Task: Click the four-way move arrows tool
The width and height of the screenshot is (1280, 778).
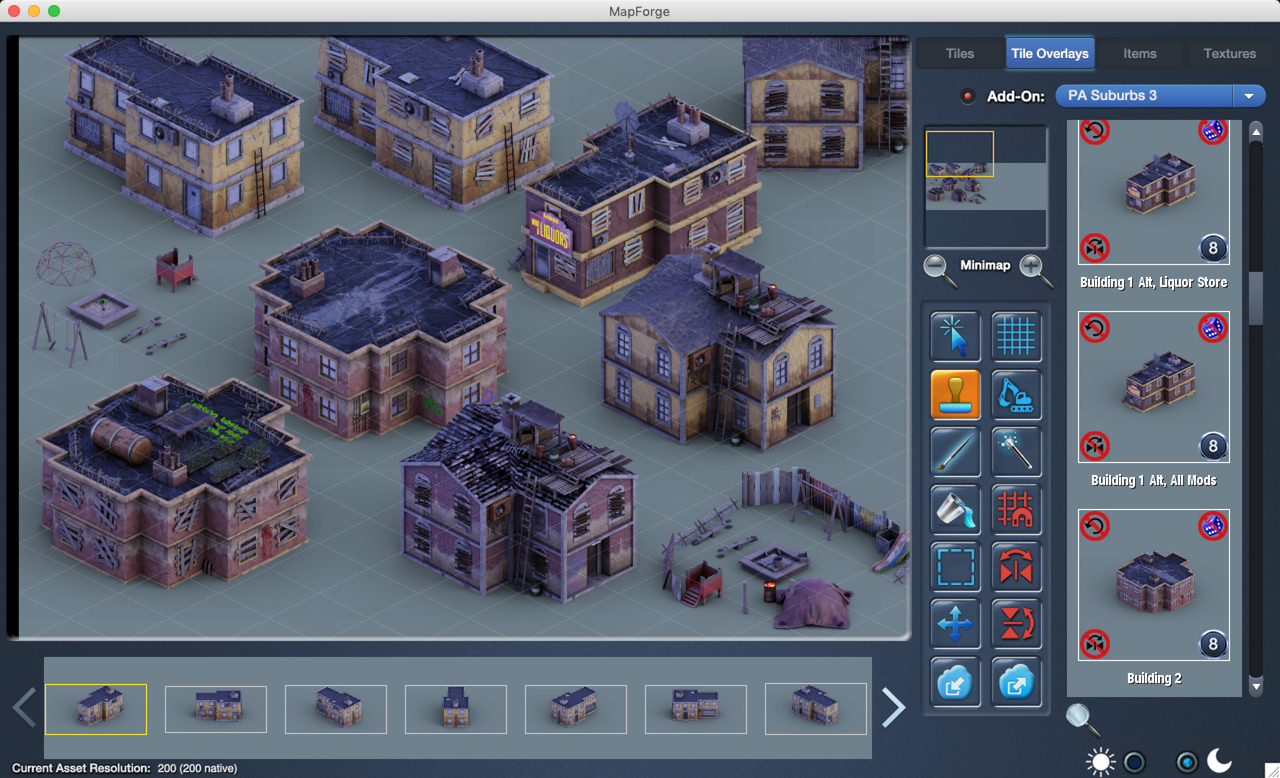Action: 955,625
